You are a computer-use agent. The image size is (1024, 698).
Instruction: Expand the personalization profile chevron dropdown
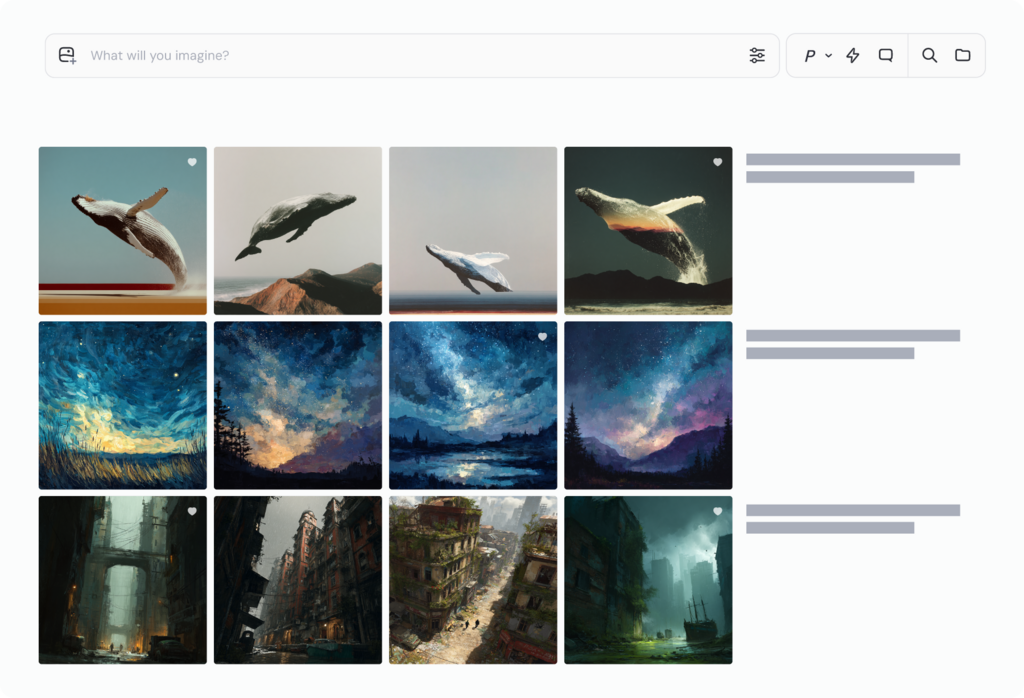(827, 55)
